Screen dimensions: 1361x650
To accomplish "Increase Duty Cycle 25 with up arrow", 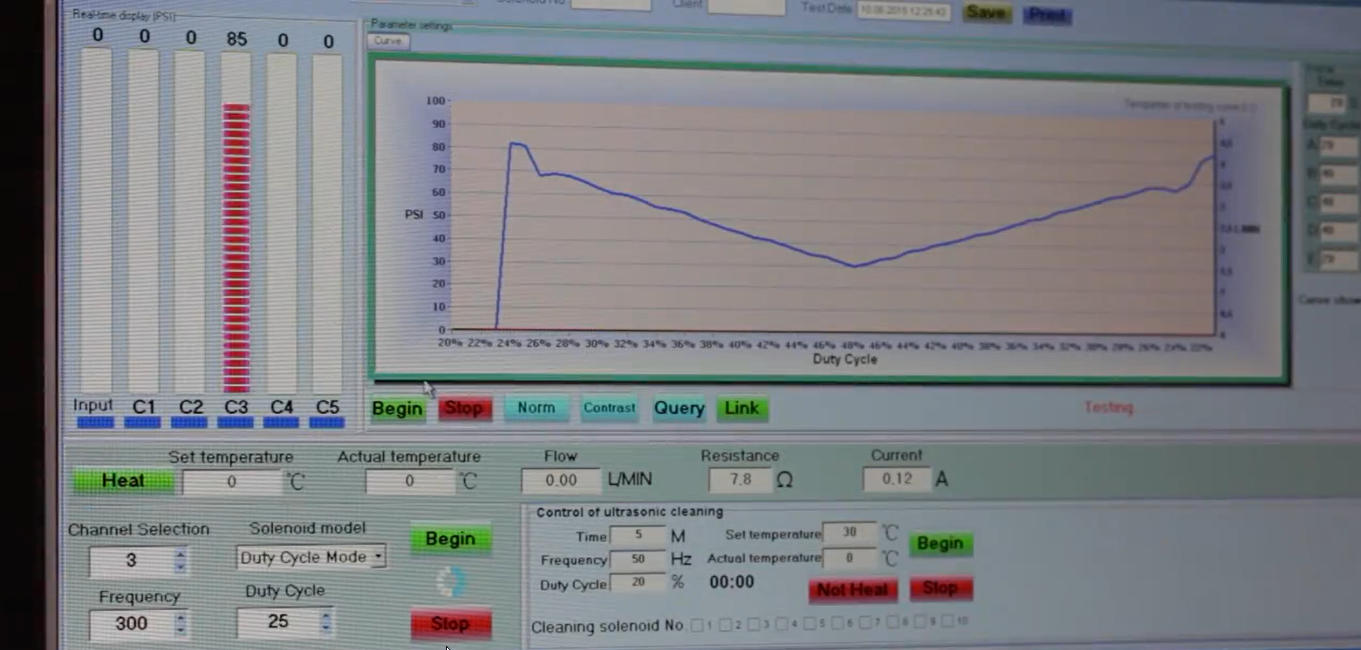I will pos(326,615).
